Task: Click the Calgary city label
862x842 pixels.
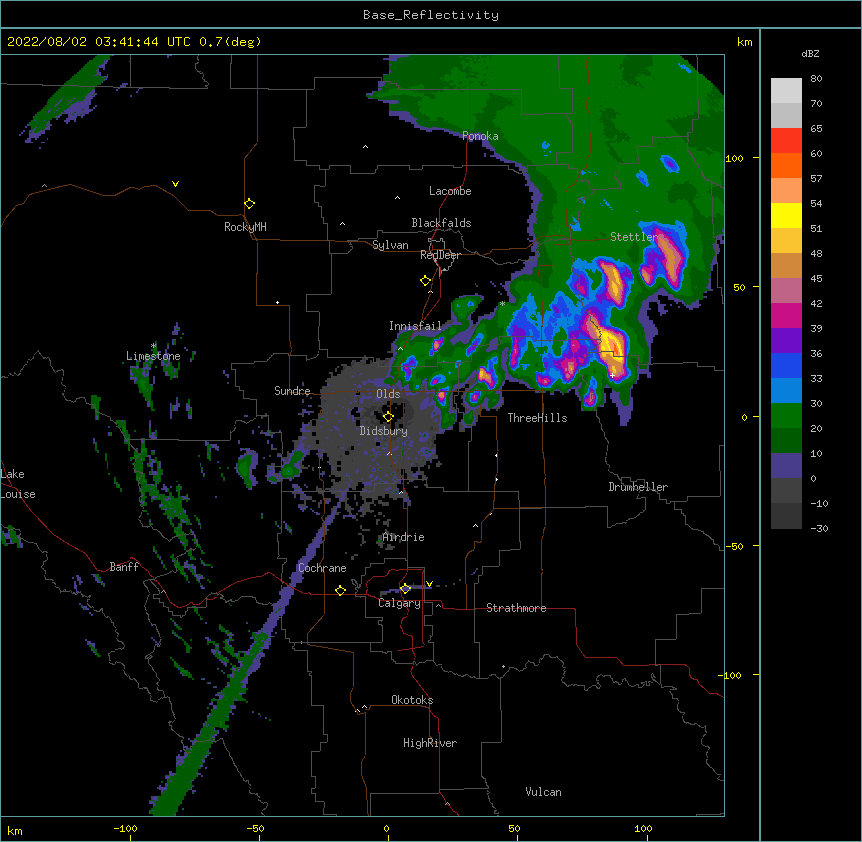Action: (x=400, y=603)
